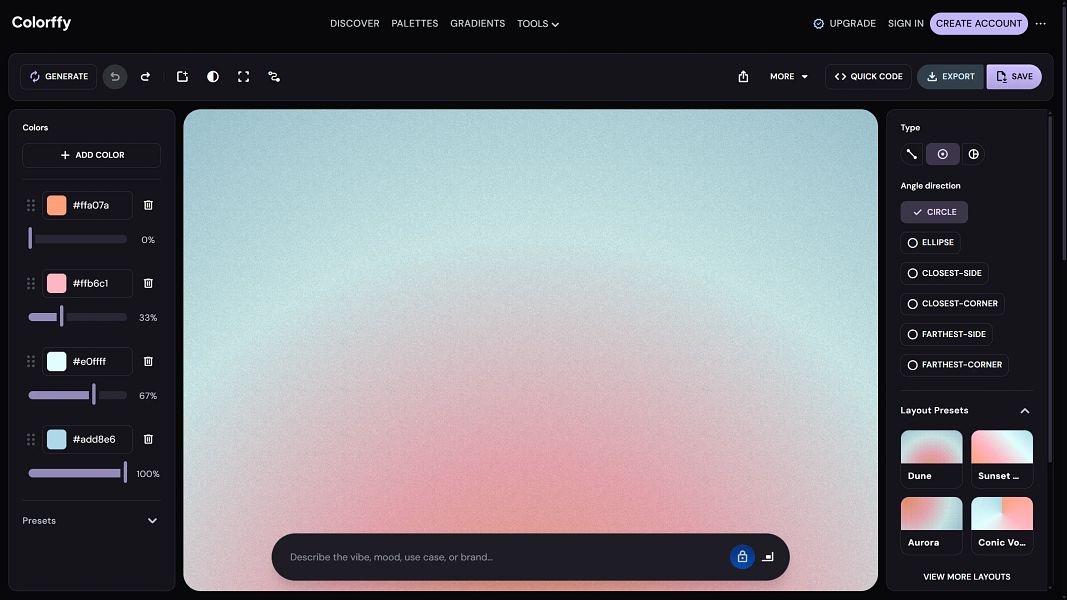Image resolution: width=1067 pixels, height=600 pixels.
Task: Select the Ellipse option
Action: point(930,242)
